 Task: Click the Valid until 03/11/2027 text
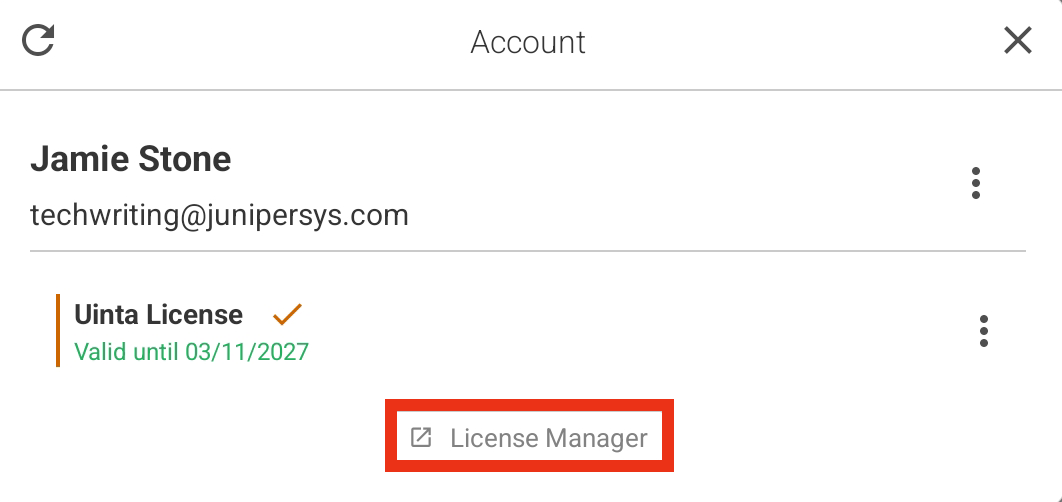pos(192,352)
